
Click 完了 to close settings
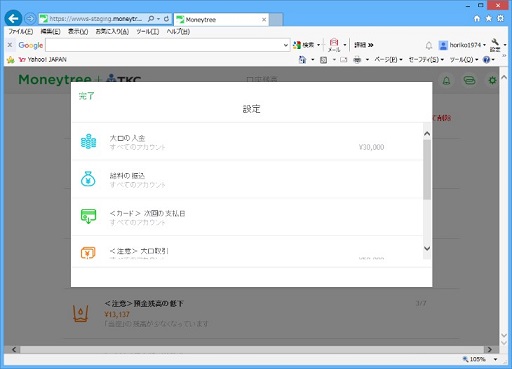[87, 96]
